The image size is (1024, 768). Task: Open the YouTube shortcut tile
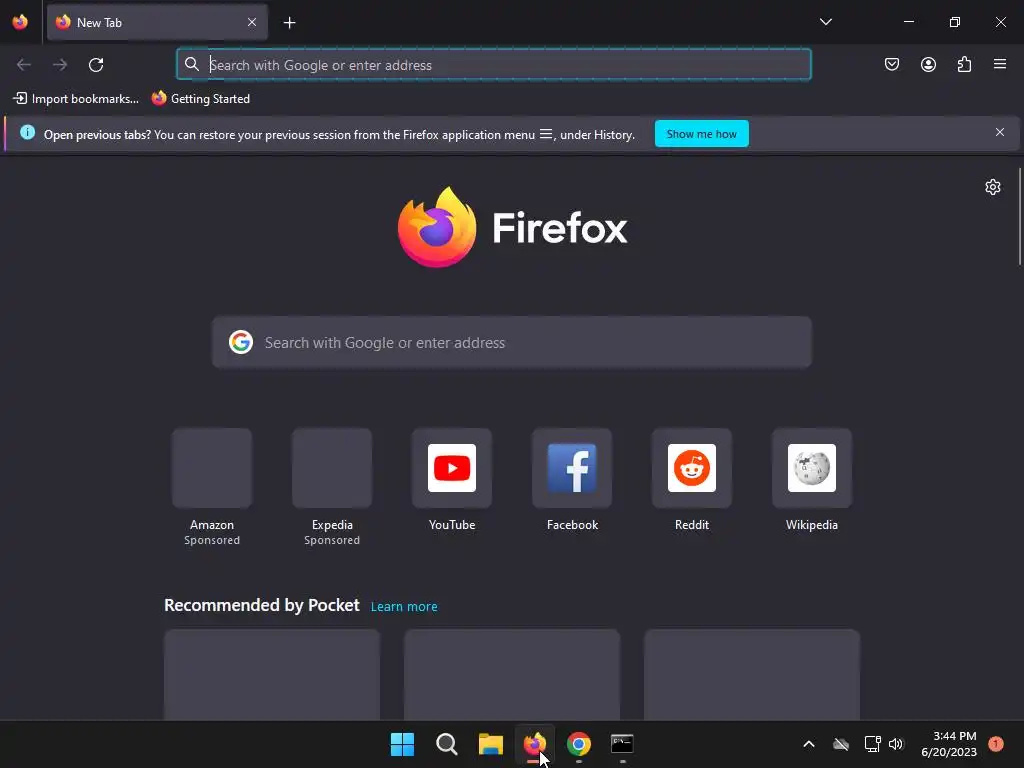coord(452,481)
